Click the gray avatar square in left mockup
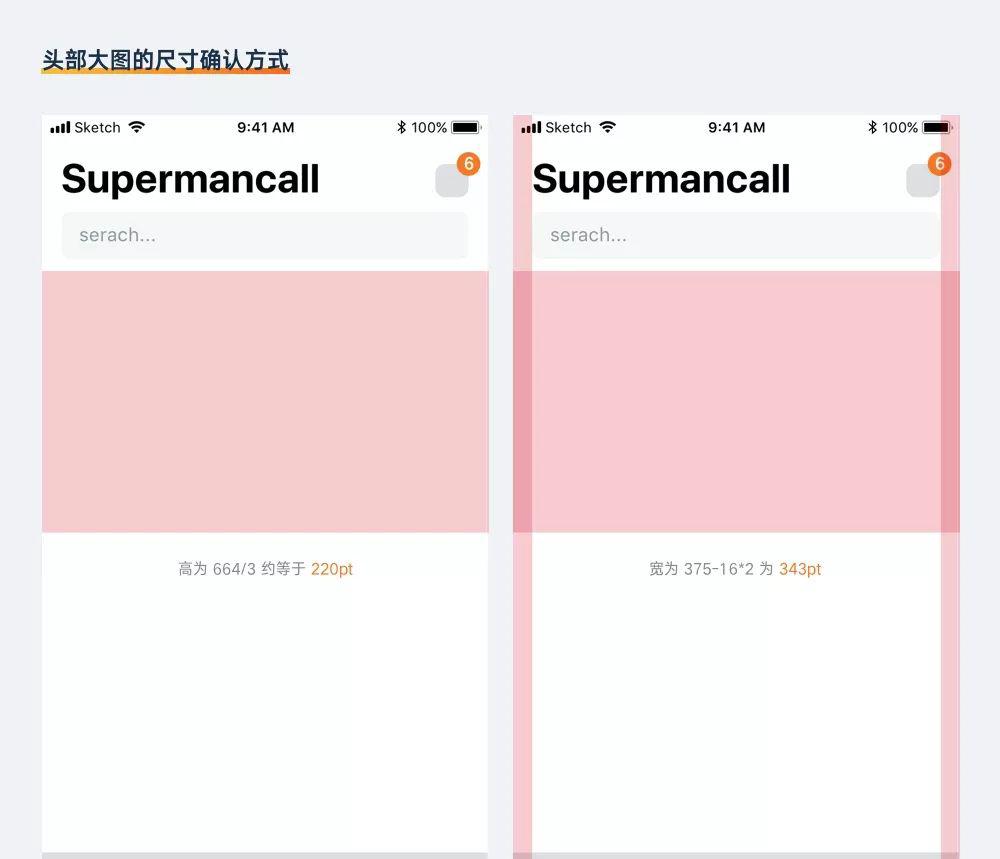Screen dimensions: 1000x859 pos(452,180)
